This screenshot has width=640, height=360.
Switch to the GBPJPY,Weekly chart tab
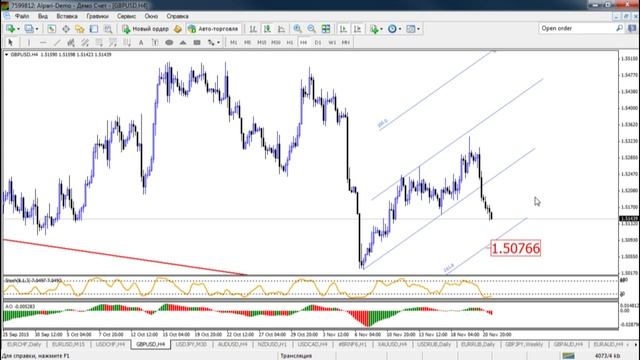coord(524,344)
